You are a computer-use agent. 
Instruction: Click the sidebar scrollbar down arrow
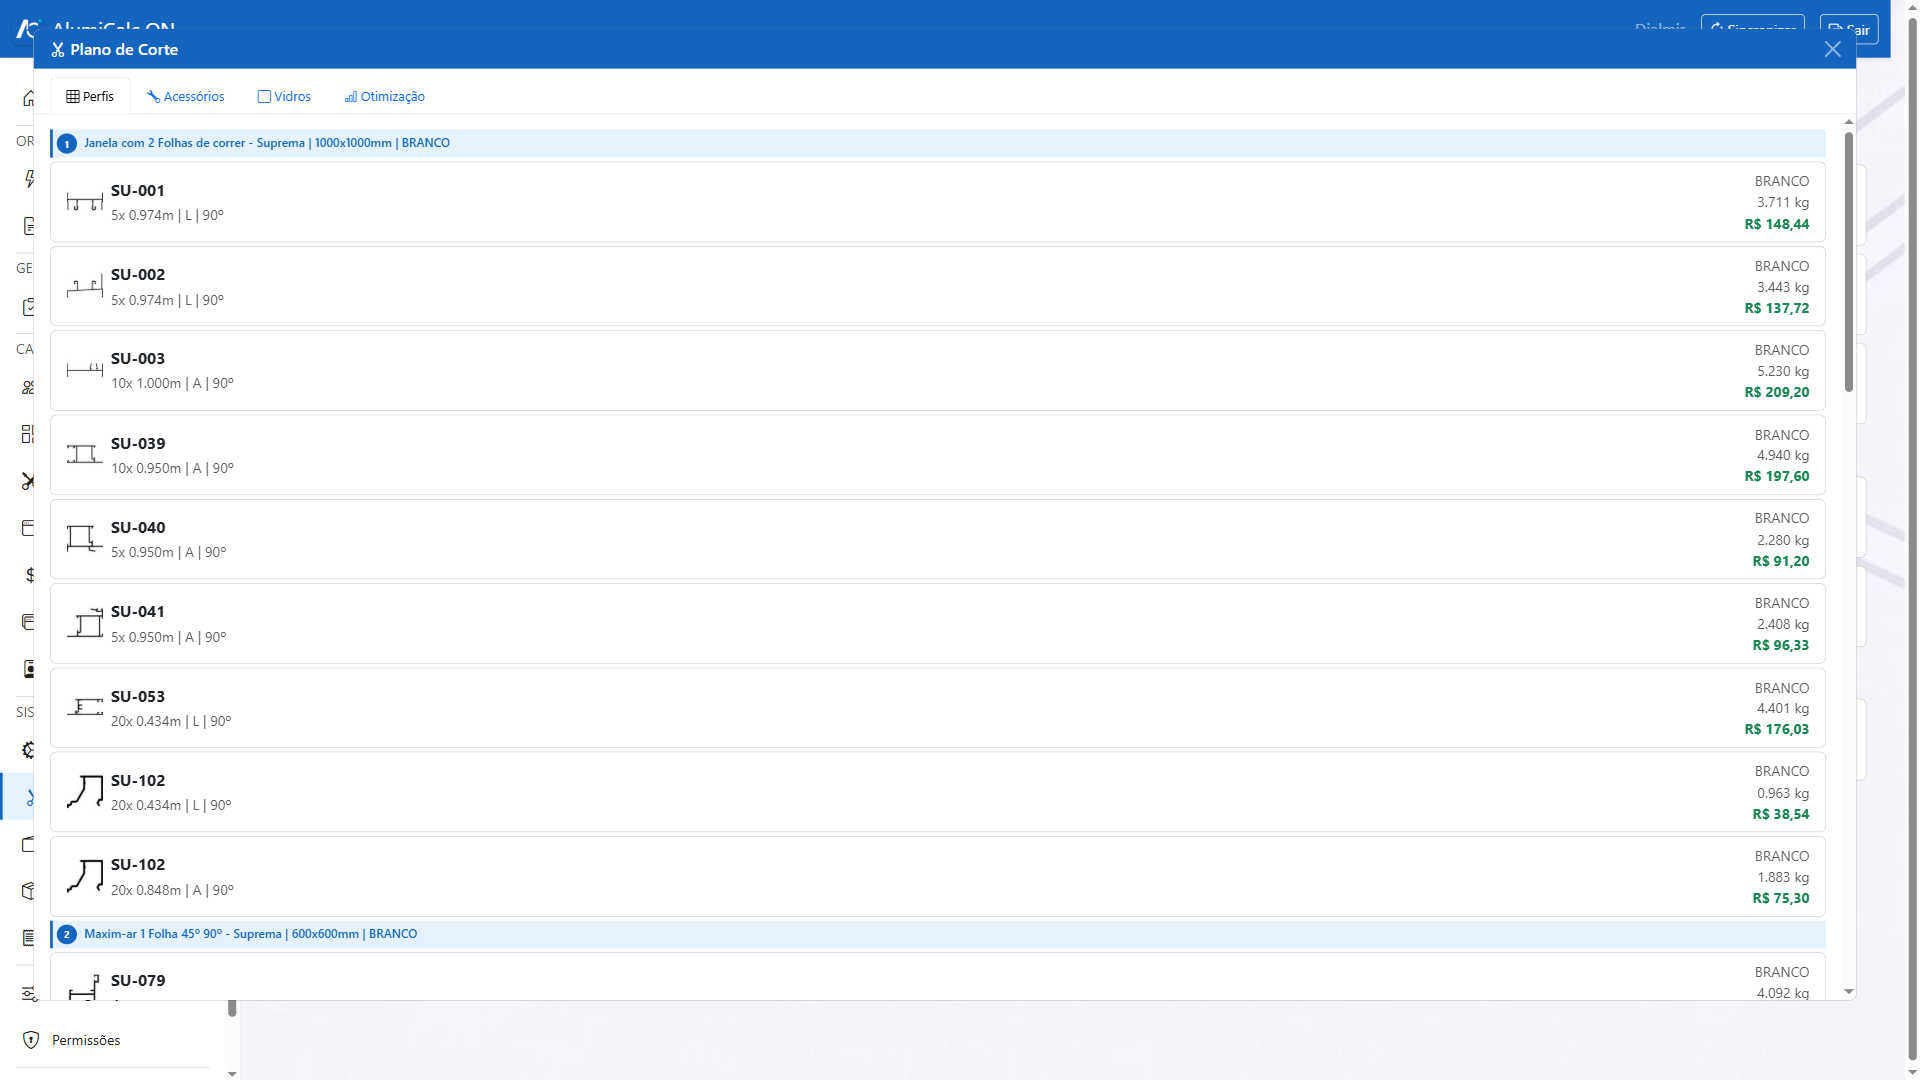(x=232, y=1074)
